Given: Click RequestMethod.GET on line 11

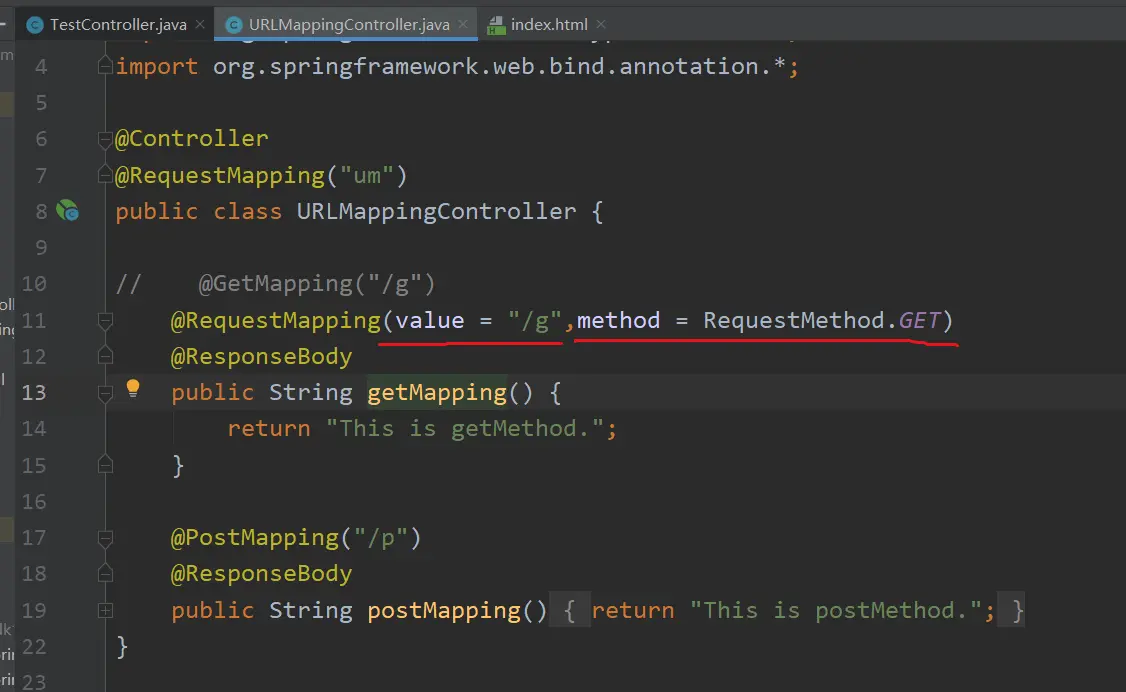Looking at the screenshot, I should 822,320.
